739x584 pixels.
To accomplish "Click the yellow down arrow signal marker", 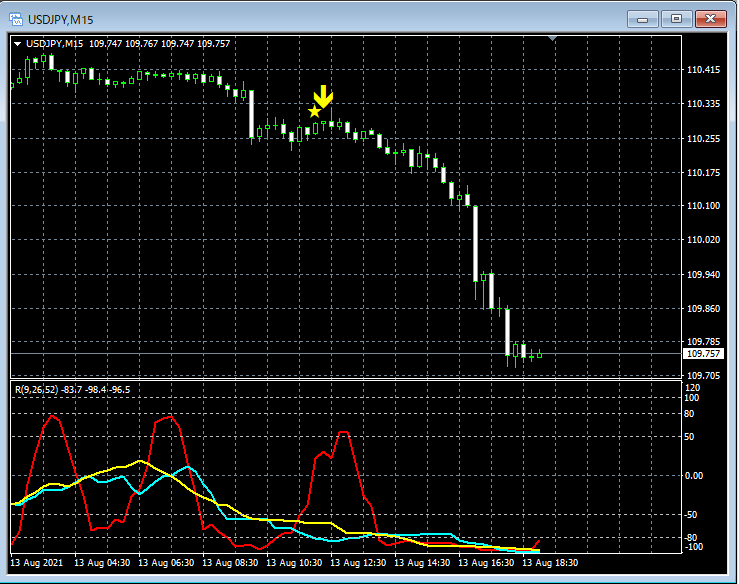I will (x=323, y=96).
